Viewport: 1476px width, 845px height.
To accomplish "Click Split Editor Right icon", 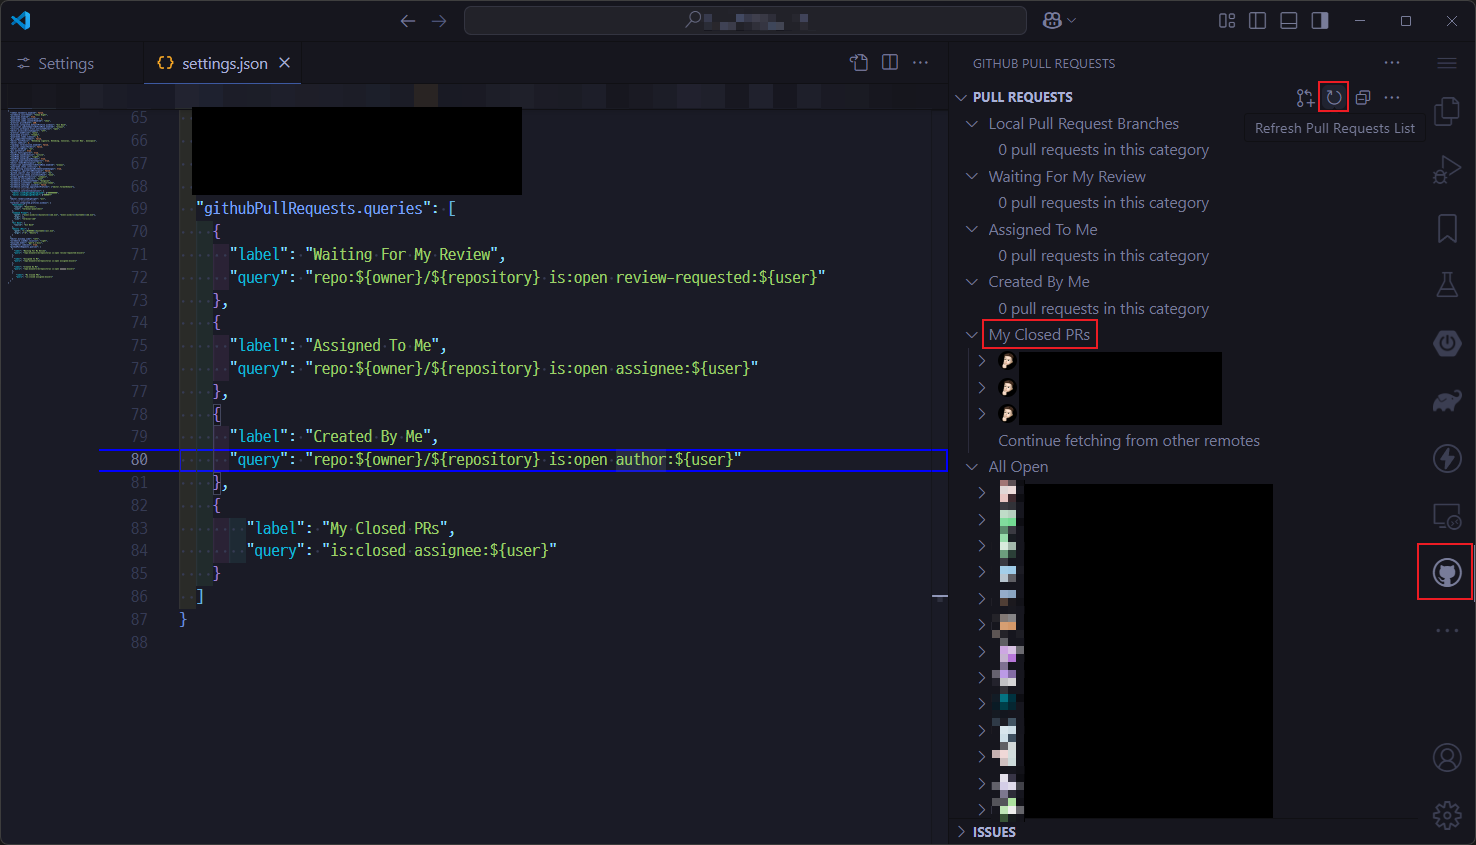I will click(890, 63).
